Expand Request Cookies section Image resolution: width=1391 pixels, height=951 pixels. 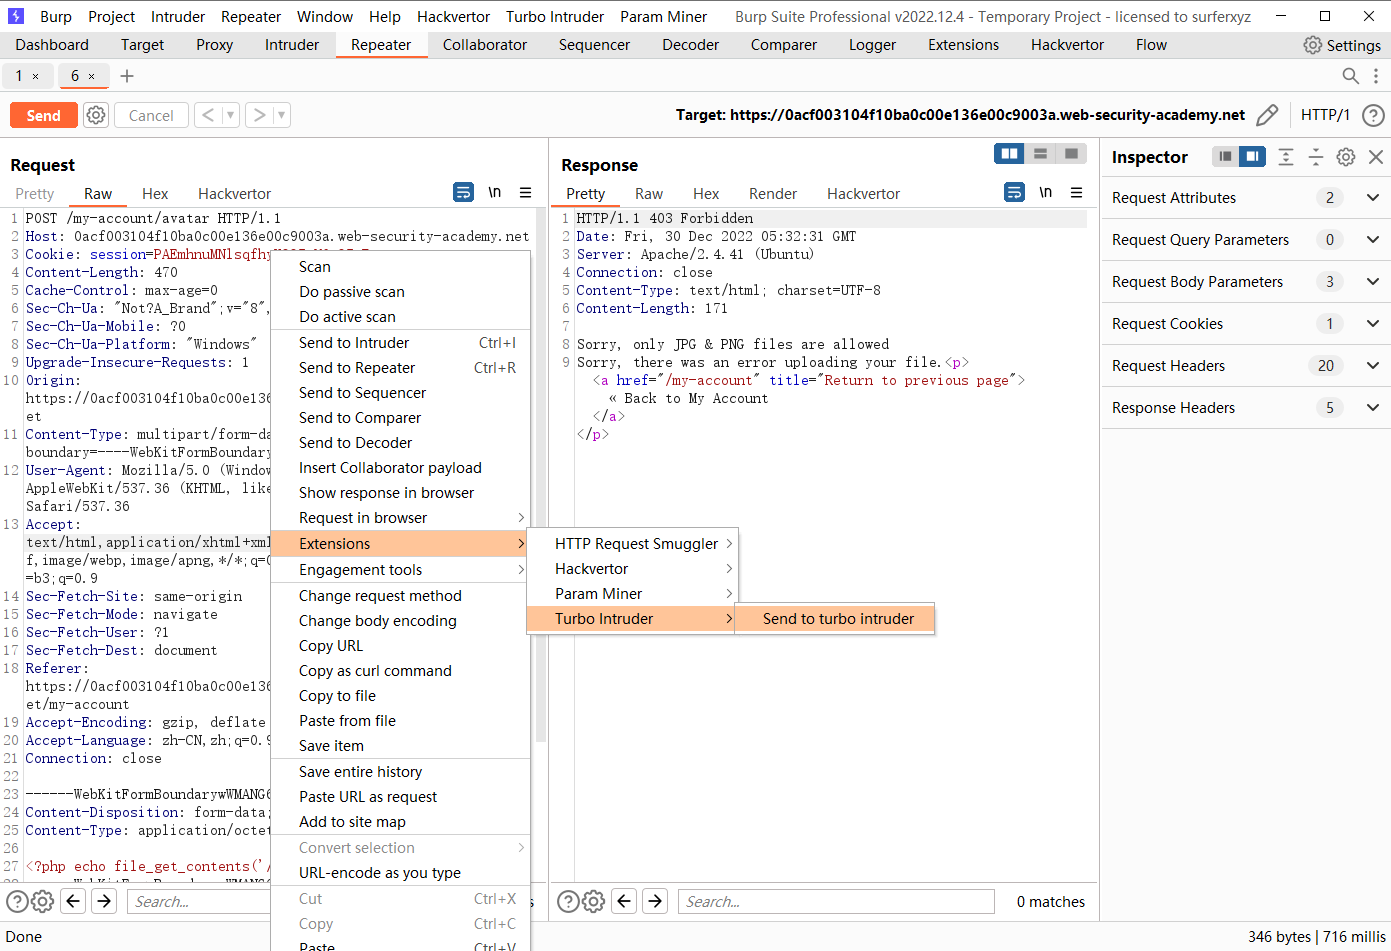coord(1246,324)
